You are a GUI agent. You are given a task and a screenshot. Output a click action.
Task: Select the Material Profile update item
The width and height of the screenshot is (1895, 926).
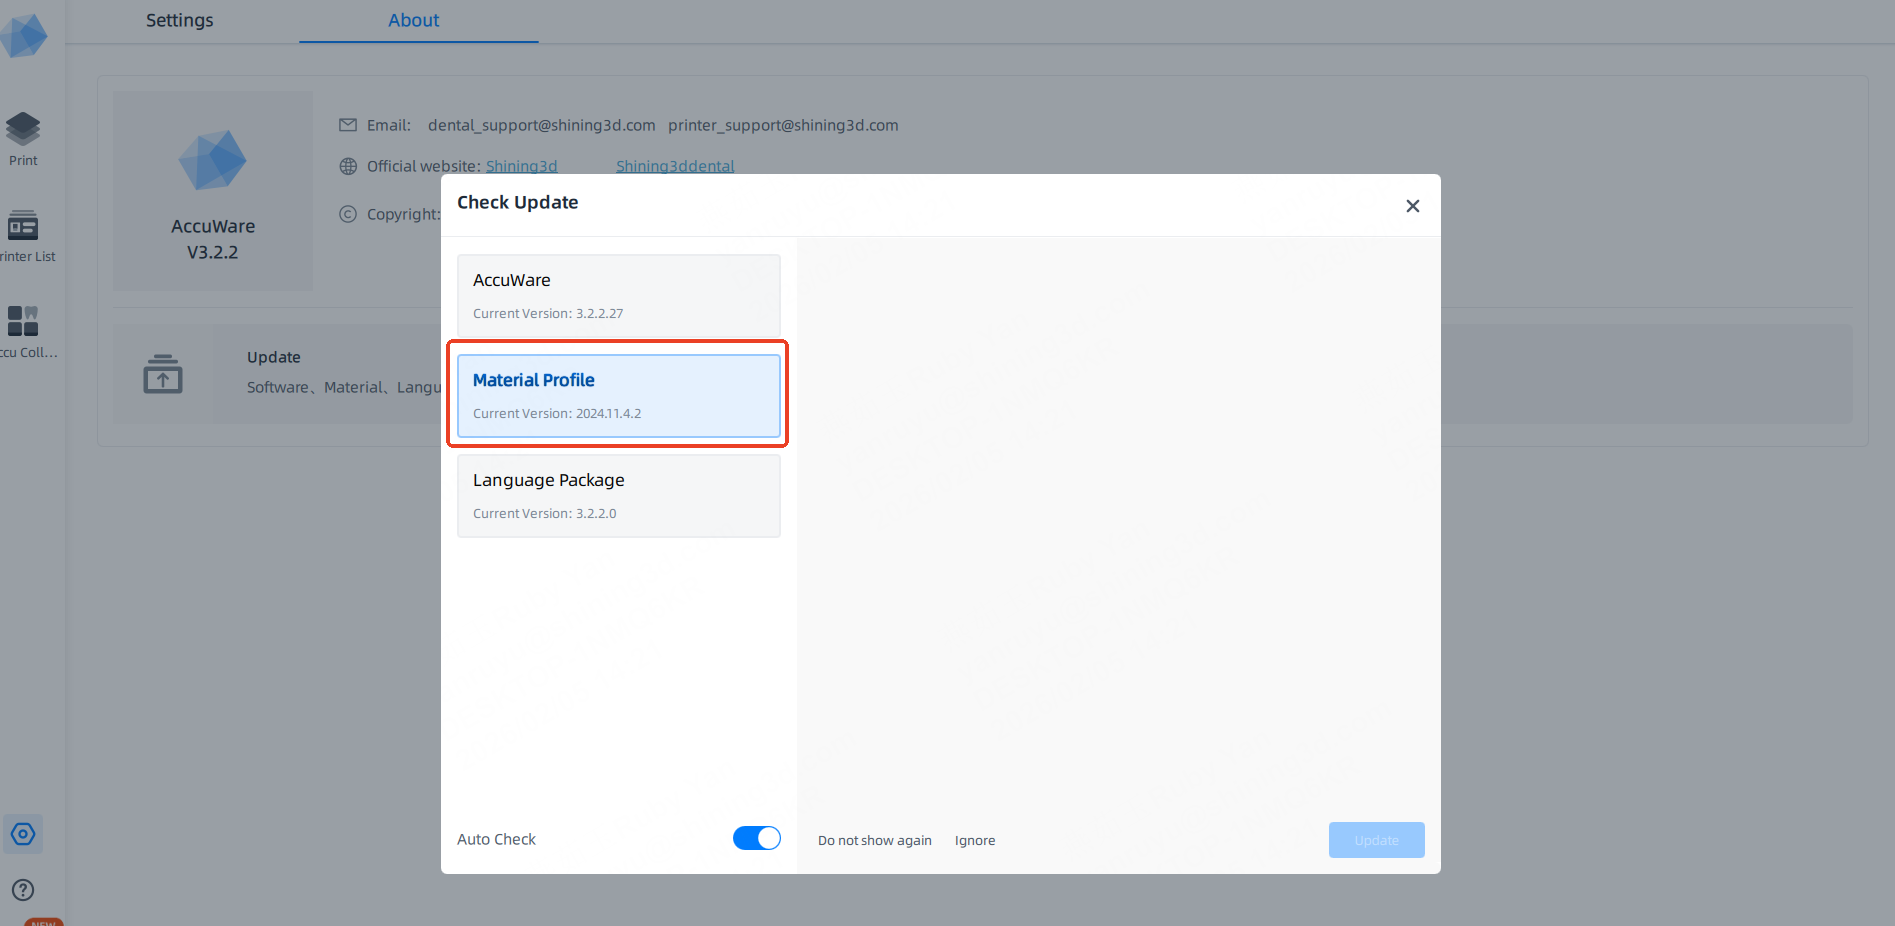click(x=619, y=396)
